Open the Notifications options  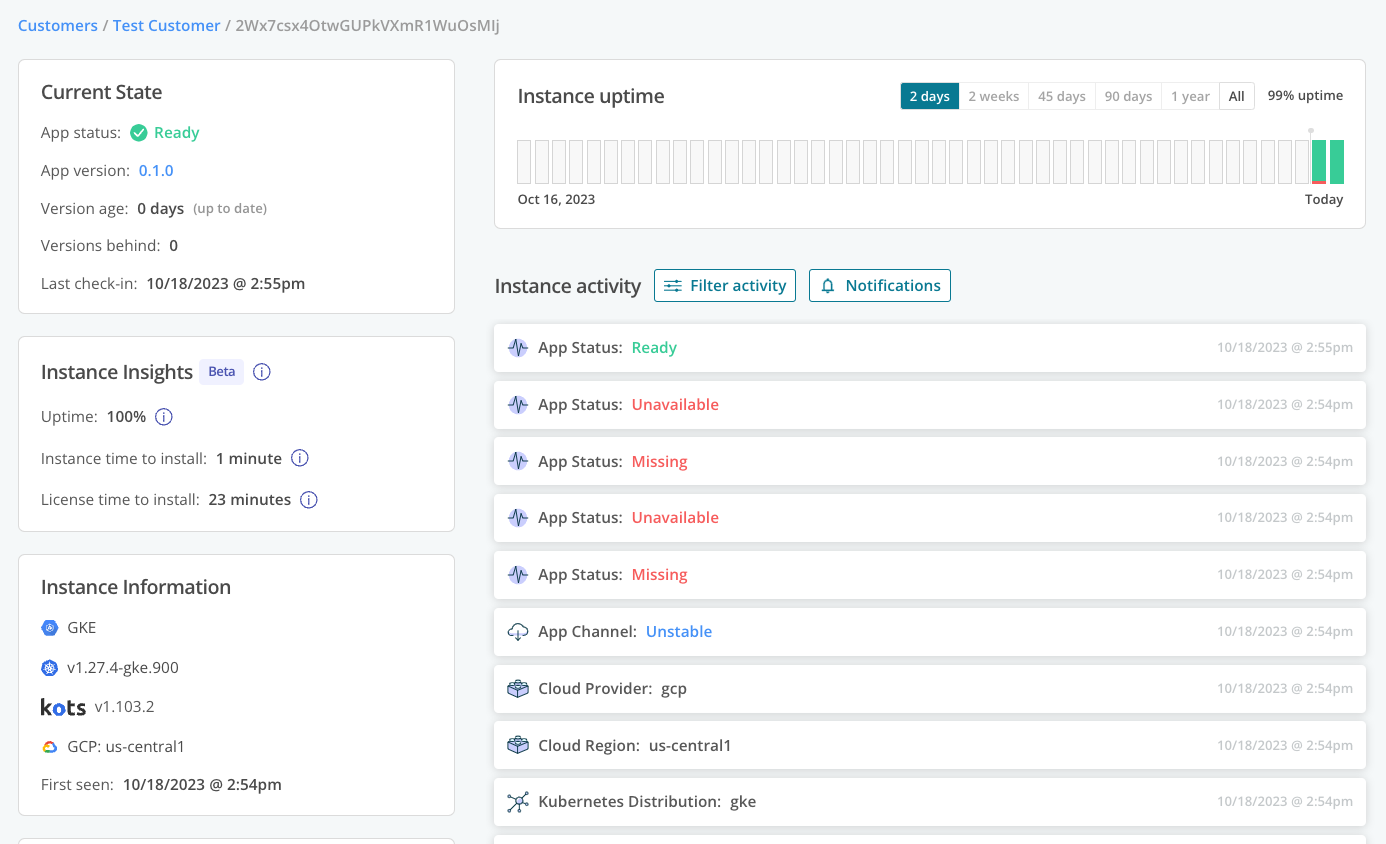(x=879, y=285)
